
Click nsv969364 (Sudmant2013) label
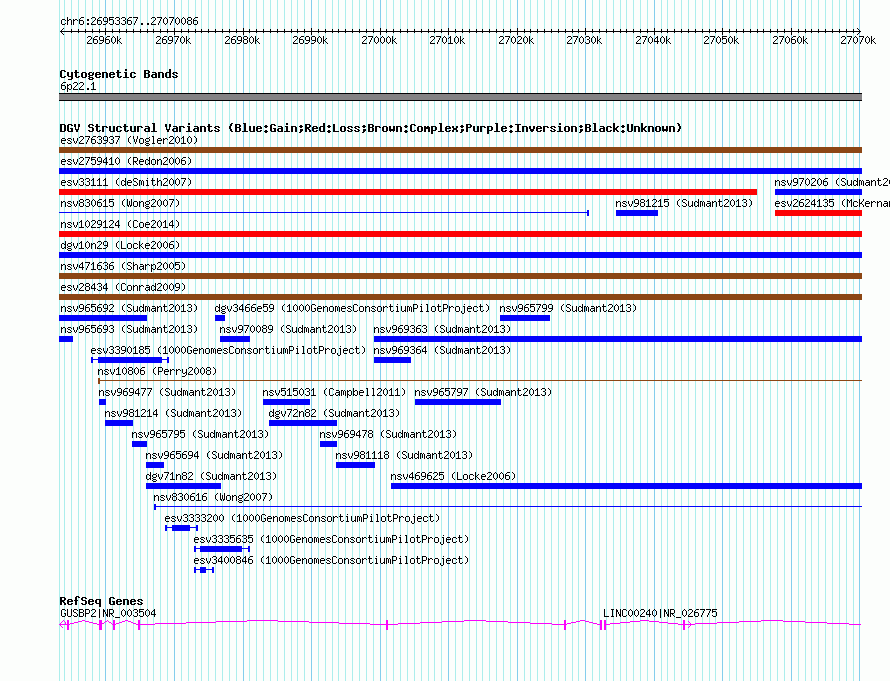pyautogui.click(x=442, y=350)
